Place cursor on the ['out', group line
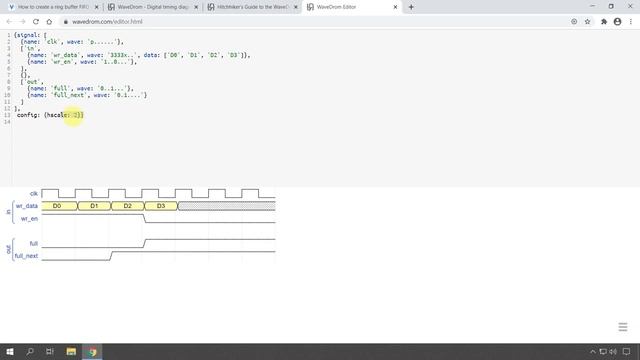The width and height of the screenshot is (640, 360). (x=32, y=82)
